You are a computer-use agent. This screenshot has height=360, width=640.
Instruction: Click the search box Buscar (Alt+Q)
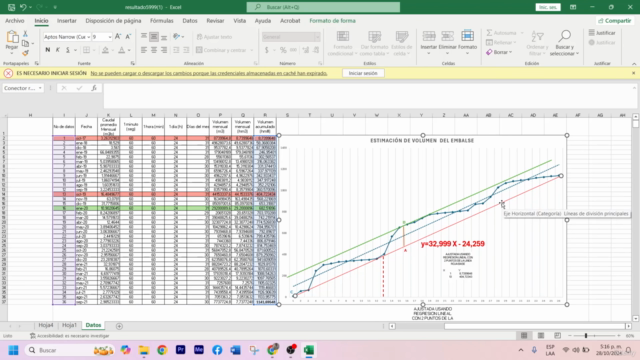tap(323, 7)
